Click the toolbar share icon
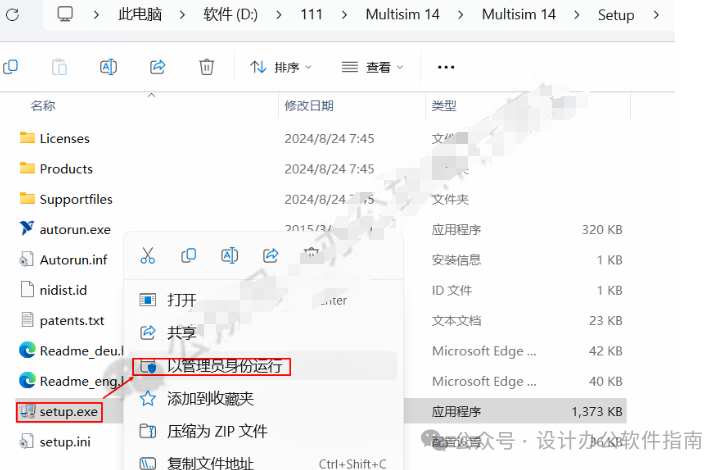Screen dimensions: 726x470 [157, 67]
